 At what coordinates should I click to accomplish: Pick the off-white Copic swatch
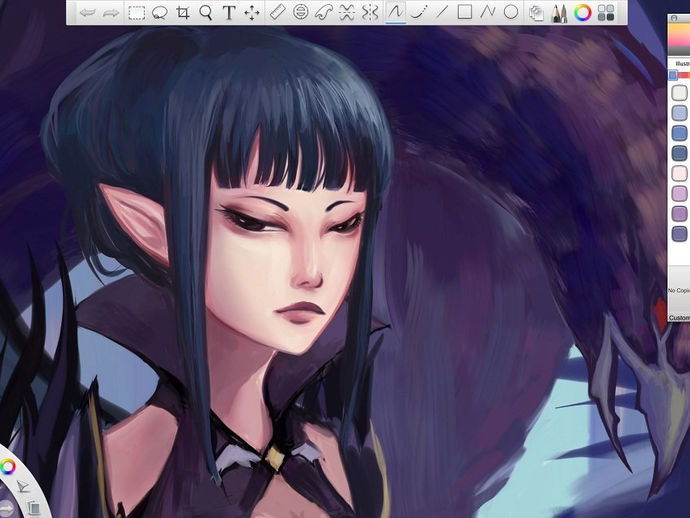tap(679, 93)
